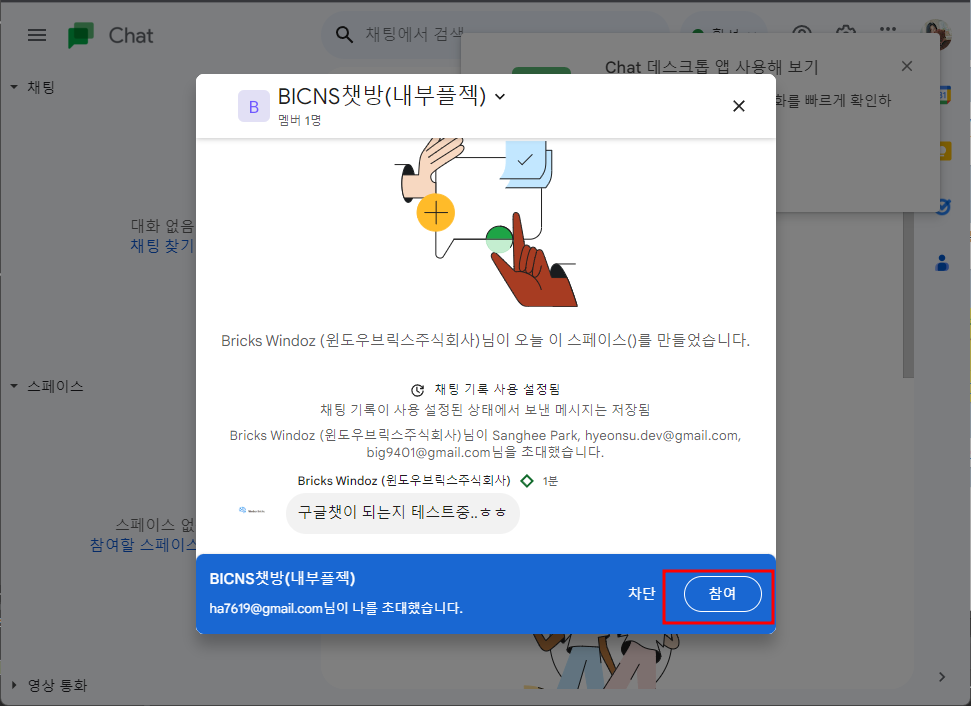Expand the 영상 통화 section
971x706 pixels.
pos(14,685)
